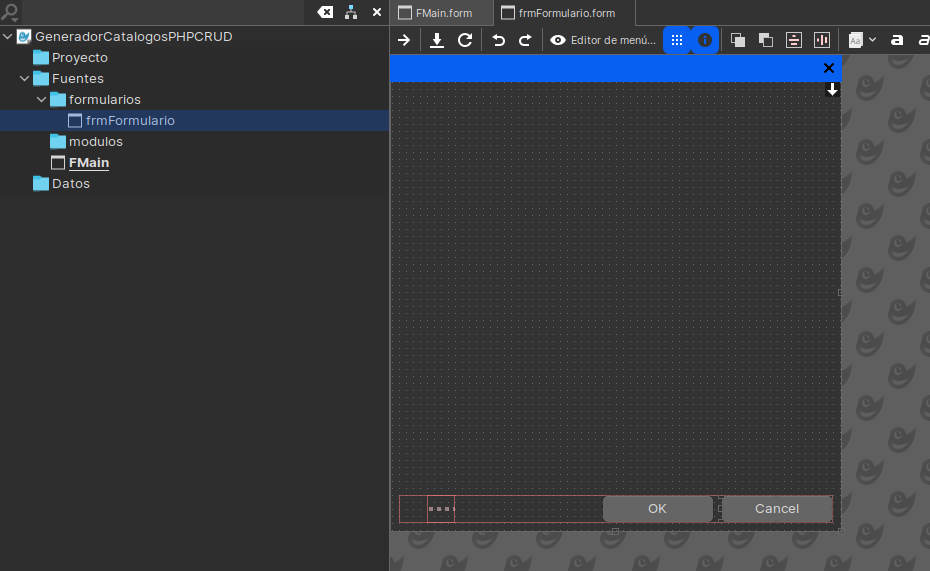930x571 pixels.
Task: Toggle the form grid display button
Action: [x=677, y=40]
